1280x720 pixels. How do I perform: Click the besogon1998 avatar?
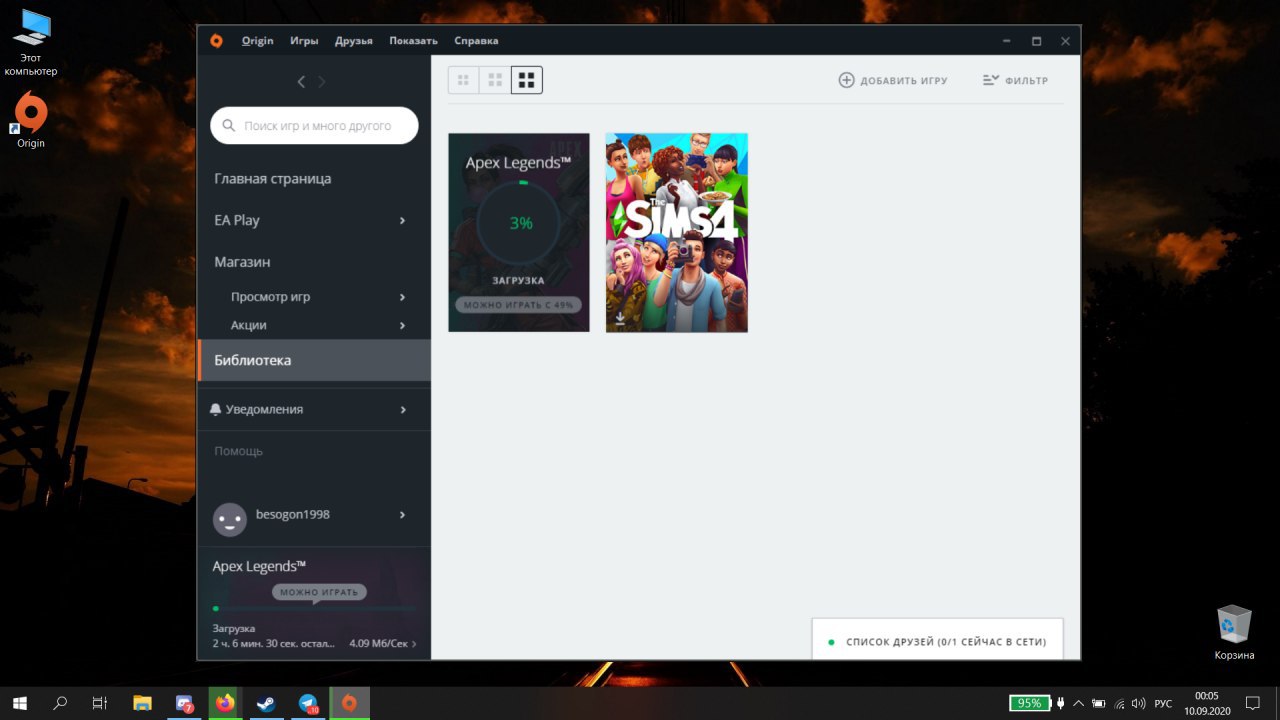coord(230,519)
